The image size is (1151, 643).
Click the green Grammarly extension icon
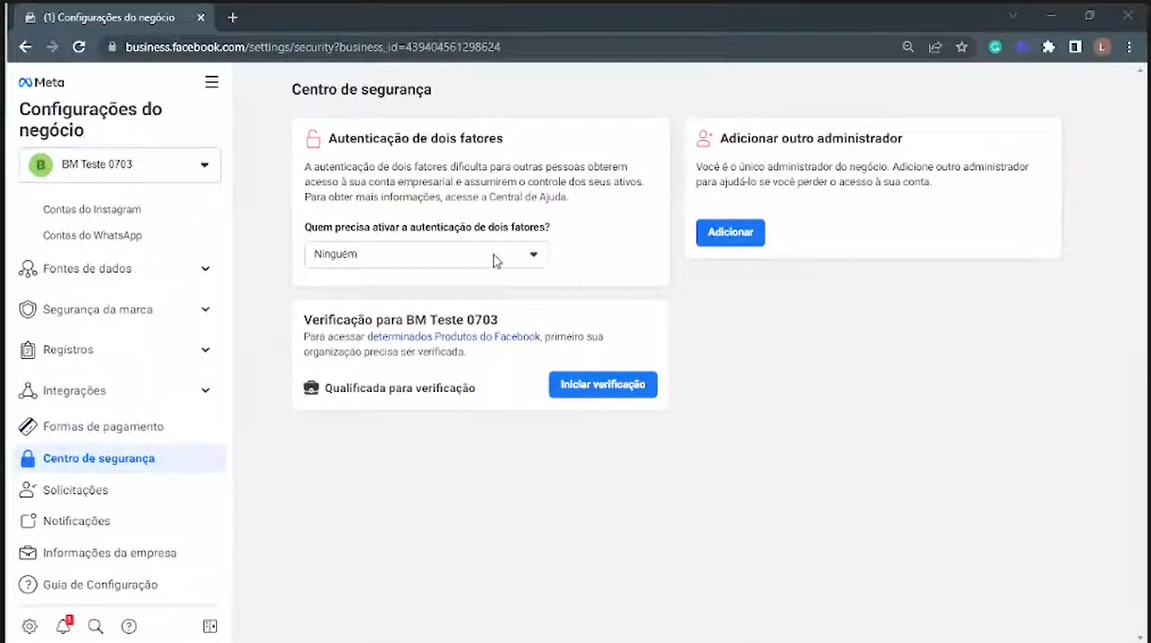995,47
